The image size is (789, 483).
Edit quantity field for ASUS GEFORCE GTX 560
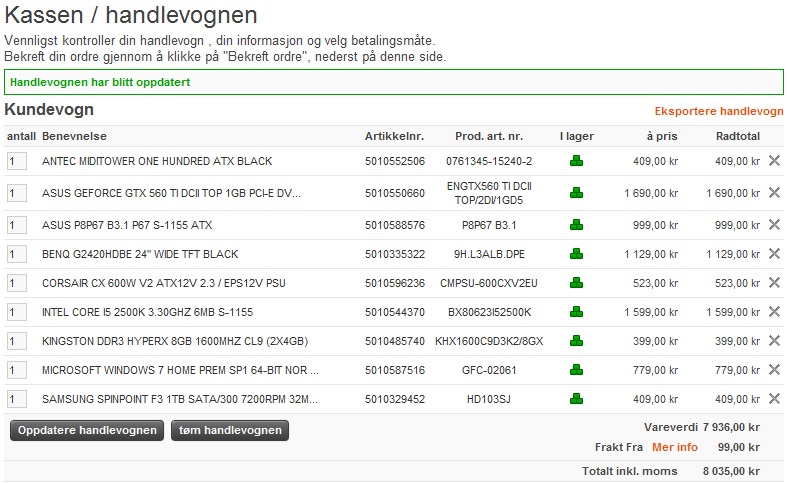coord(17,193)
